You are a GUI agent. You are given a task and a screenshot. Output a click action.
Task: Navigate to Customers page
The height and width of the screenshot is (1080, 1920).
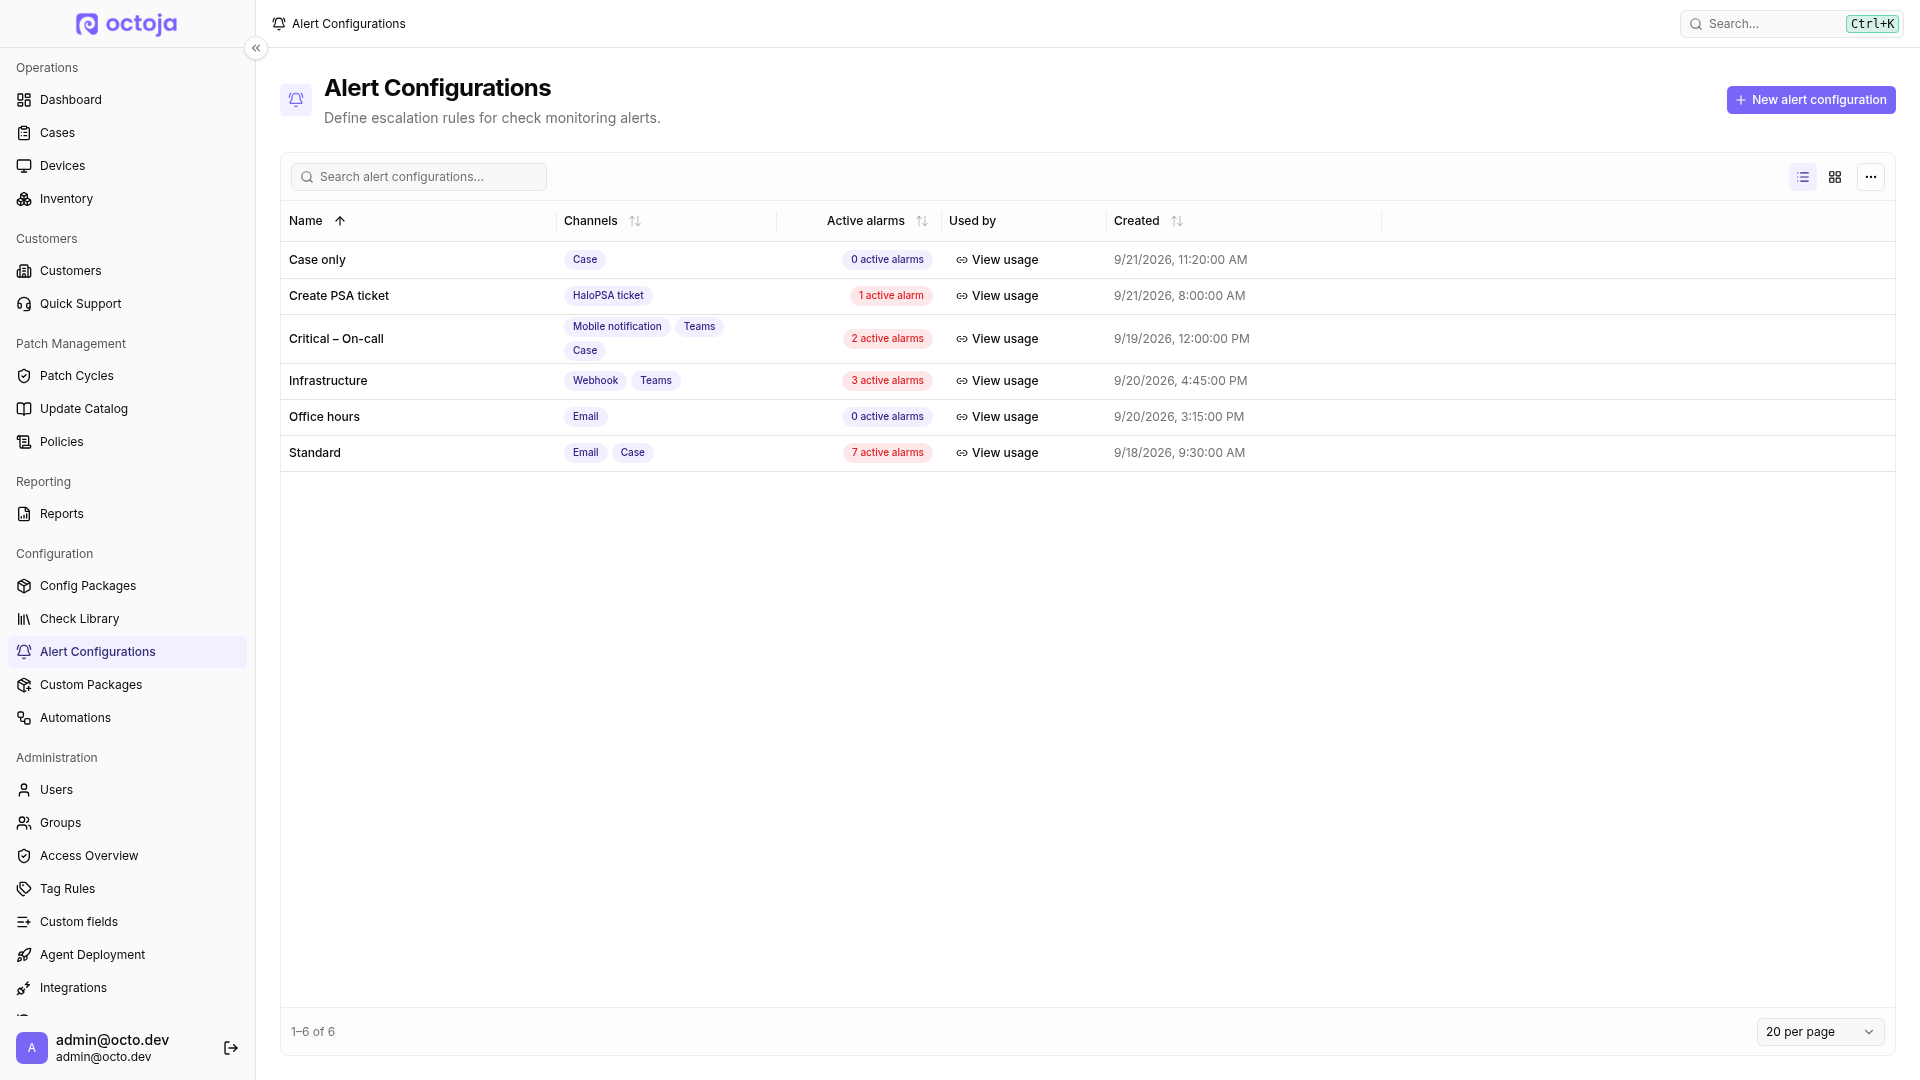(127, 271)
